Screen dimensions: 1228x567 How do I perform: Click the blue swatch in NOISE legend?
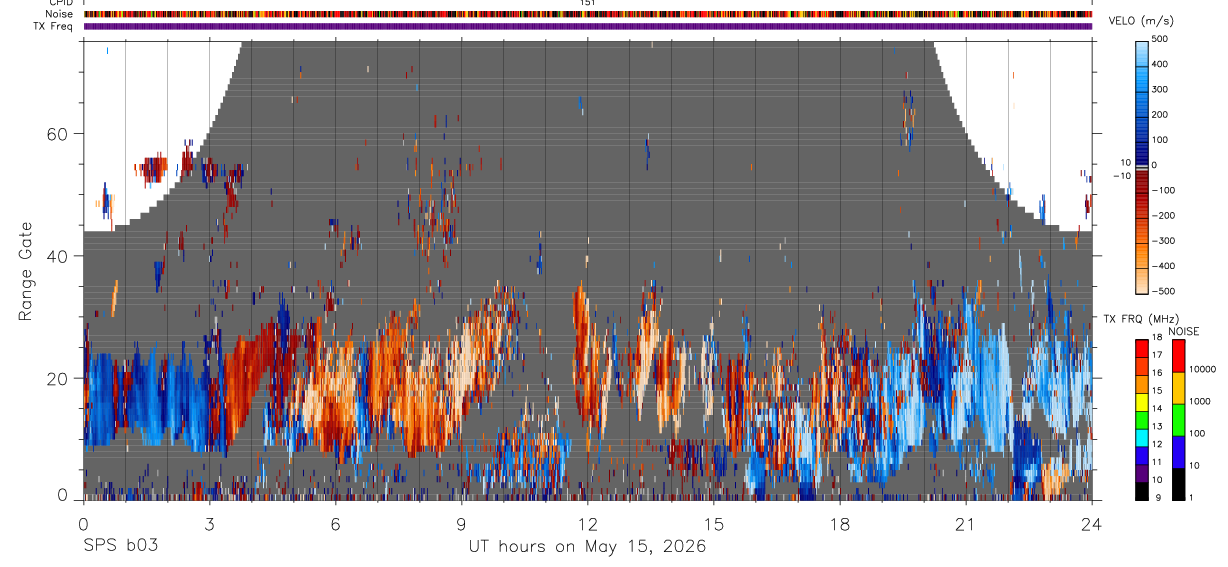pos(1178,452)
